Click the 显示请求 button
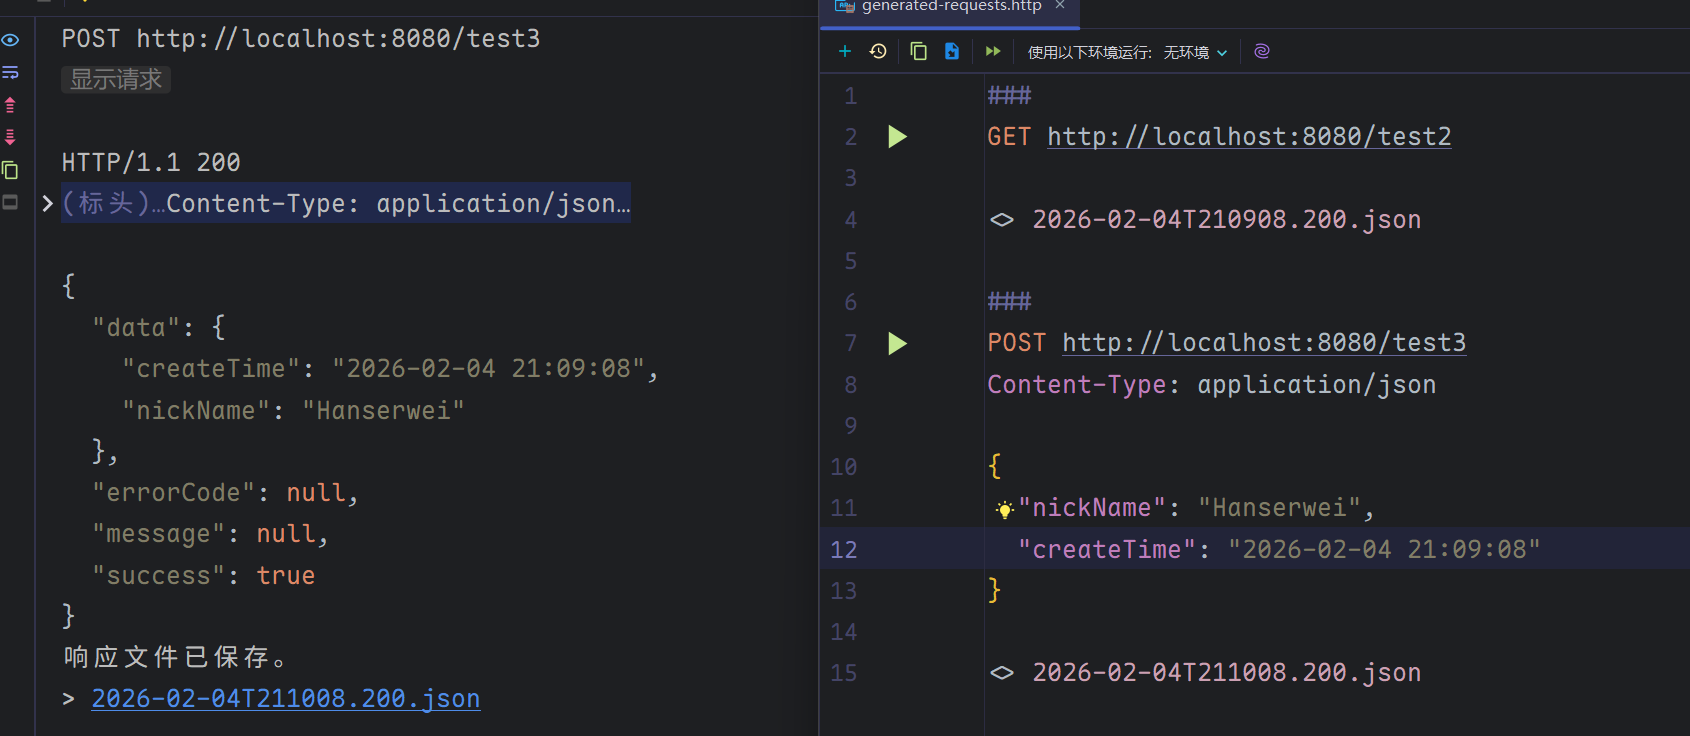Viewport: 1690px width, 736px height. click(x=116, y=80)
